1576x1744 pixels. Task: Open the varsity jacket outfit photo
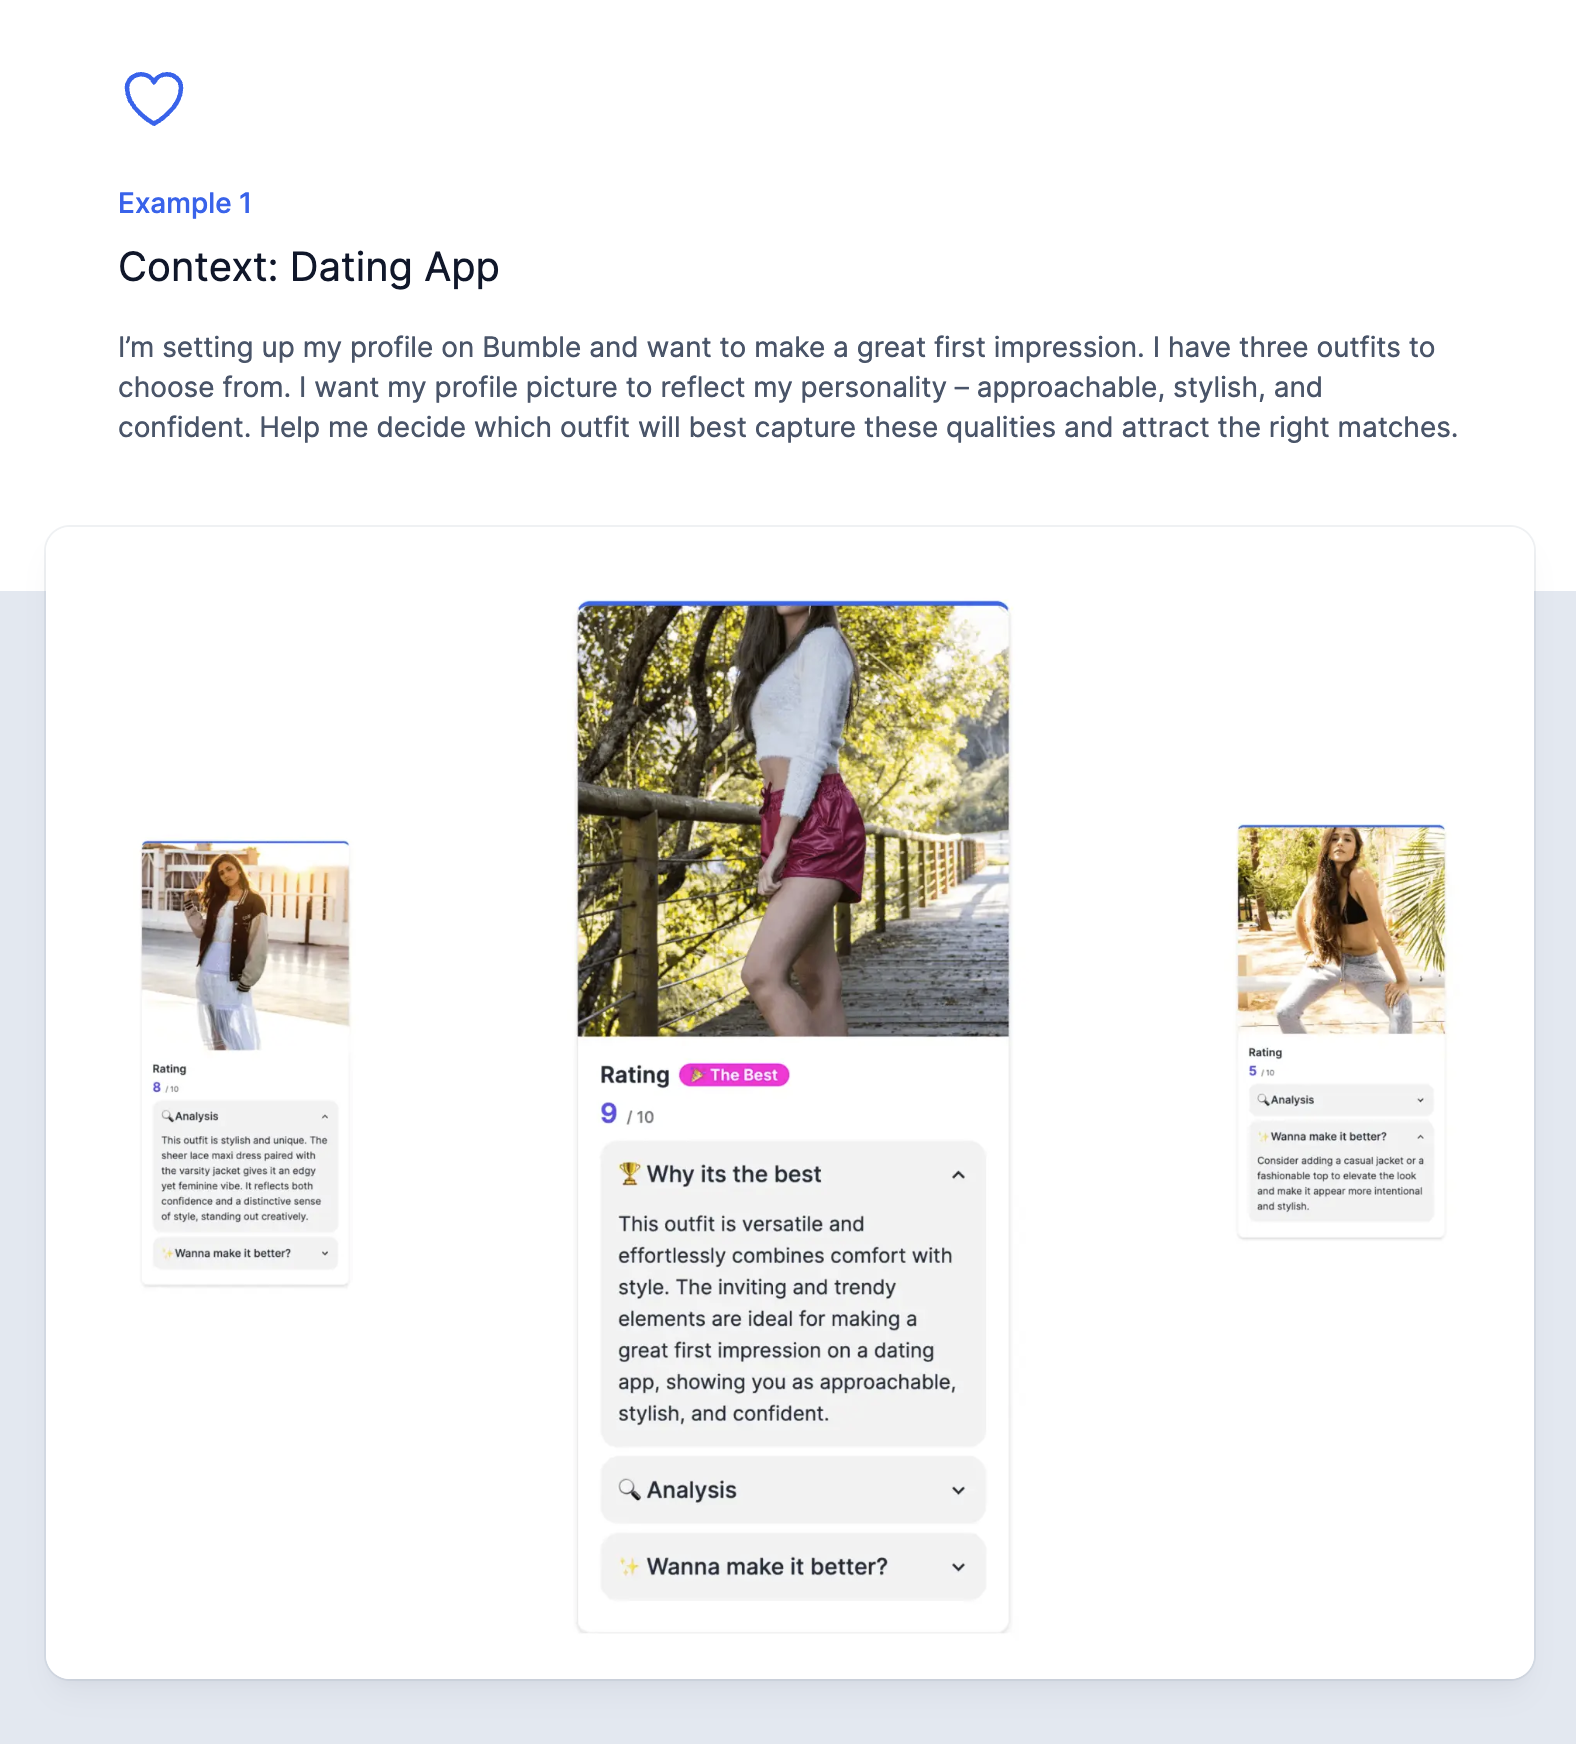[x=245, y=946]
